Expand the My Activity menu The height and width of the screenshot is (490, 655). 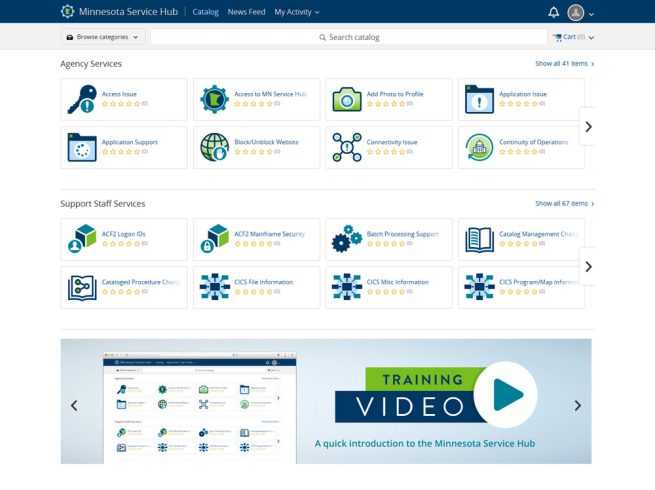point(297,12)
